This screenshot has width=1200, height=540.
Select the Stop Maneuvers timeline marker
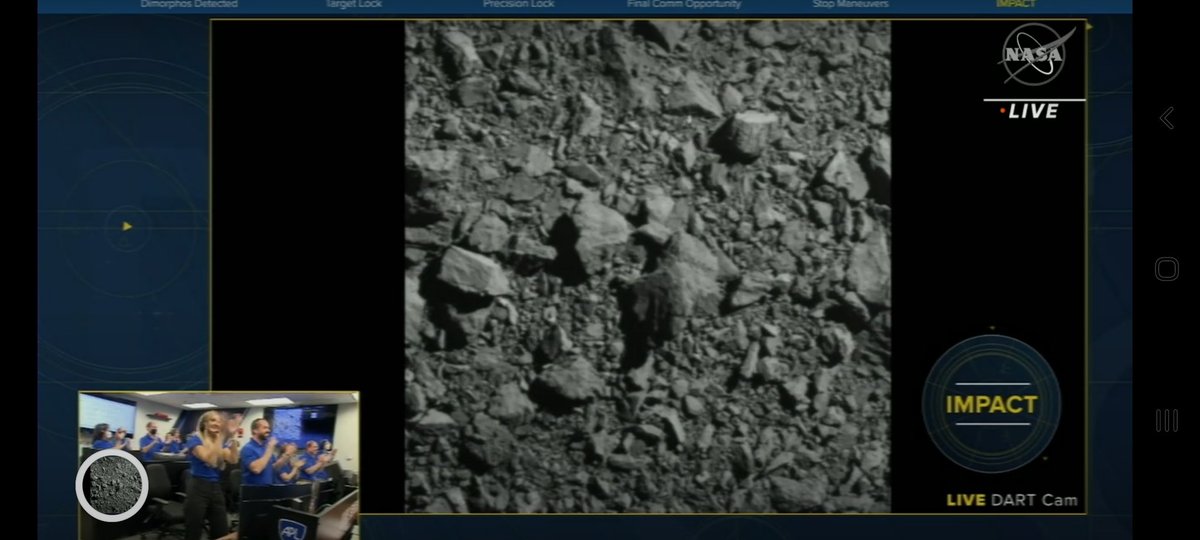tap(850, 5)
